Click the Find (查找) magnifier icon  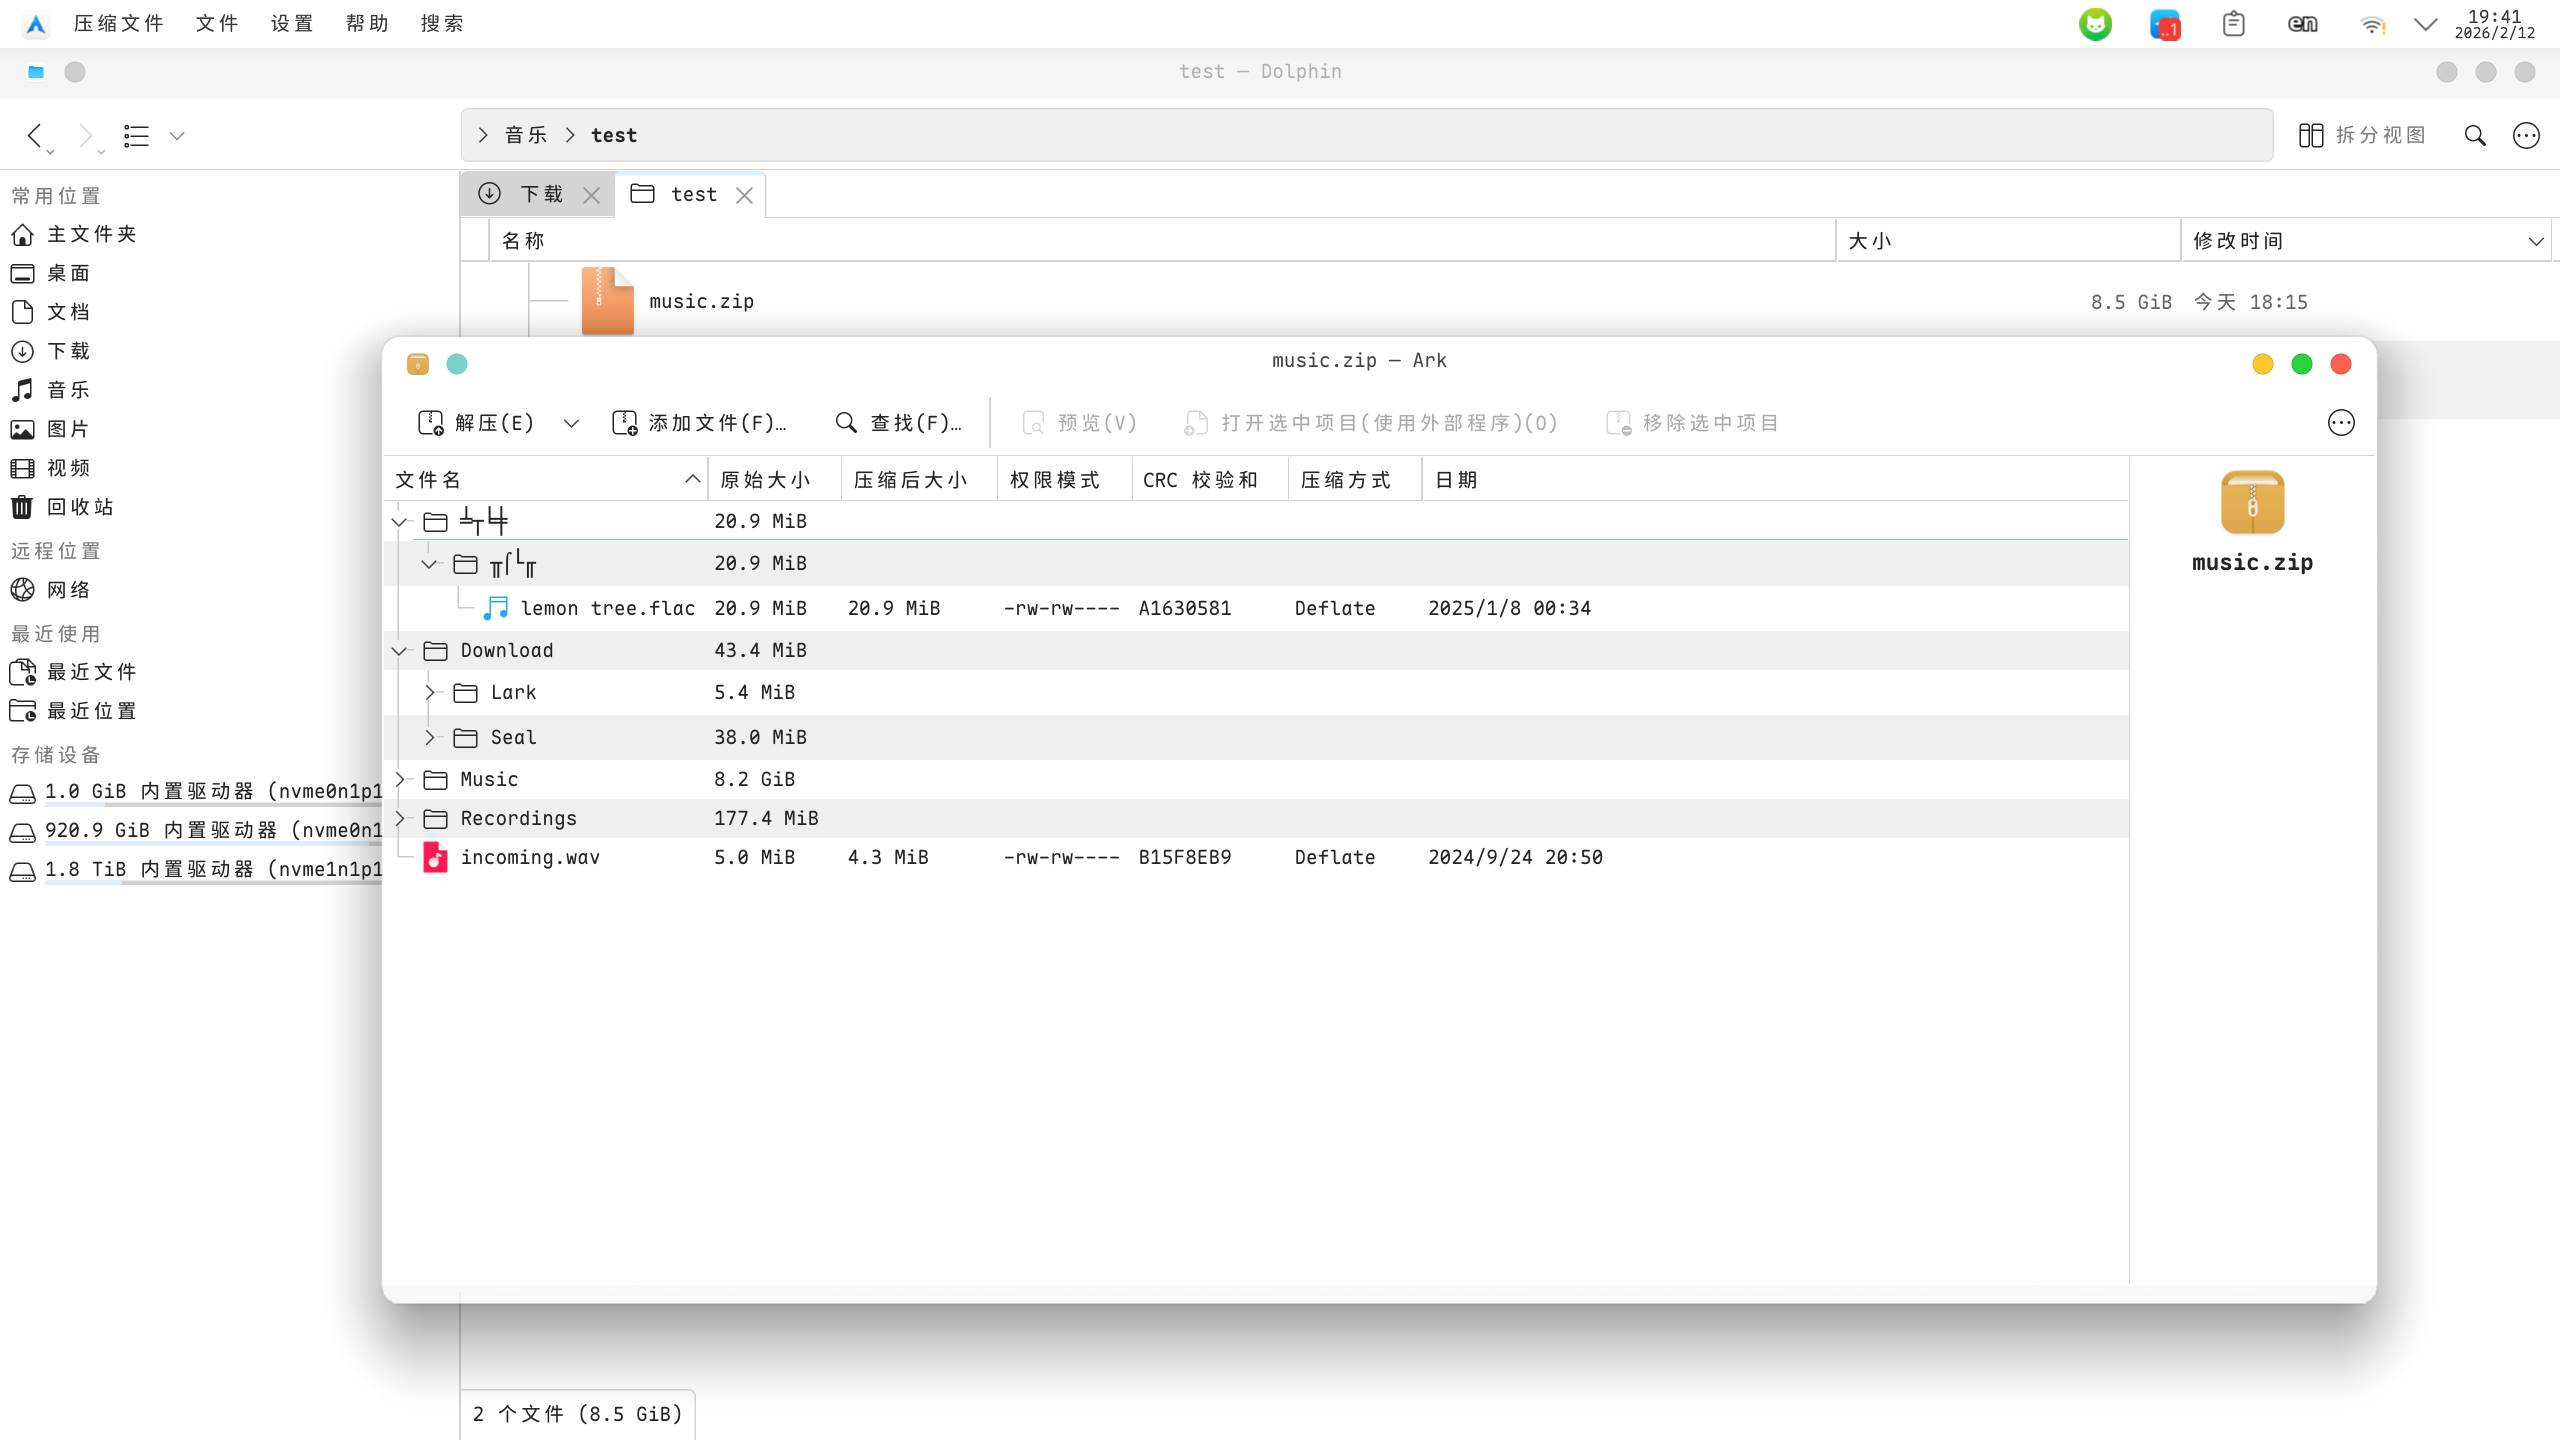[x=846, y=423]
